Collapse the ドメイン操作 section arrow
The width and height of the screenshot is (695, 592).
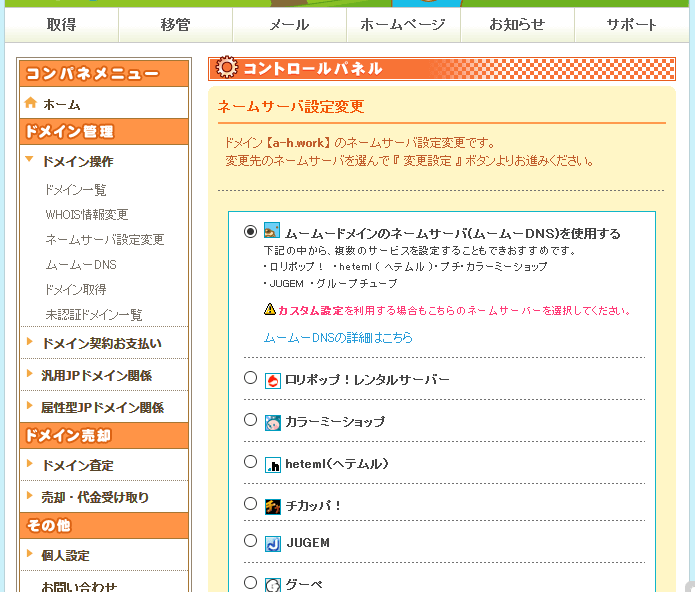point(29,159)
